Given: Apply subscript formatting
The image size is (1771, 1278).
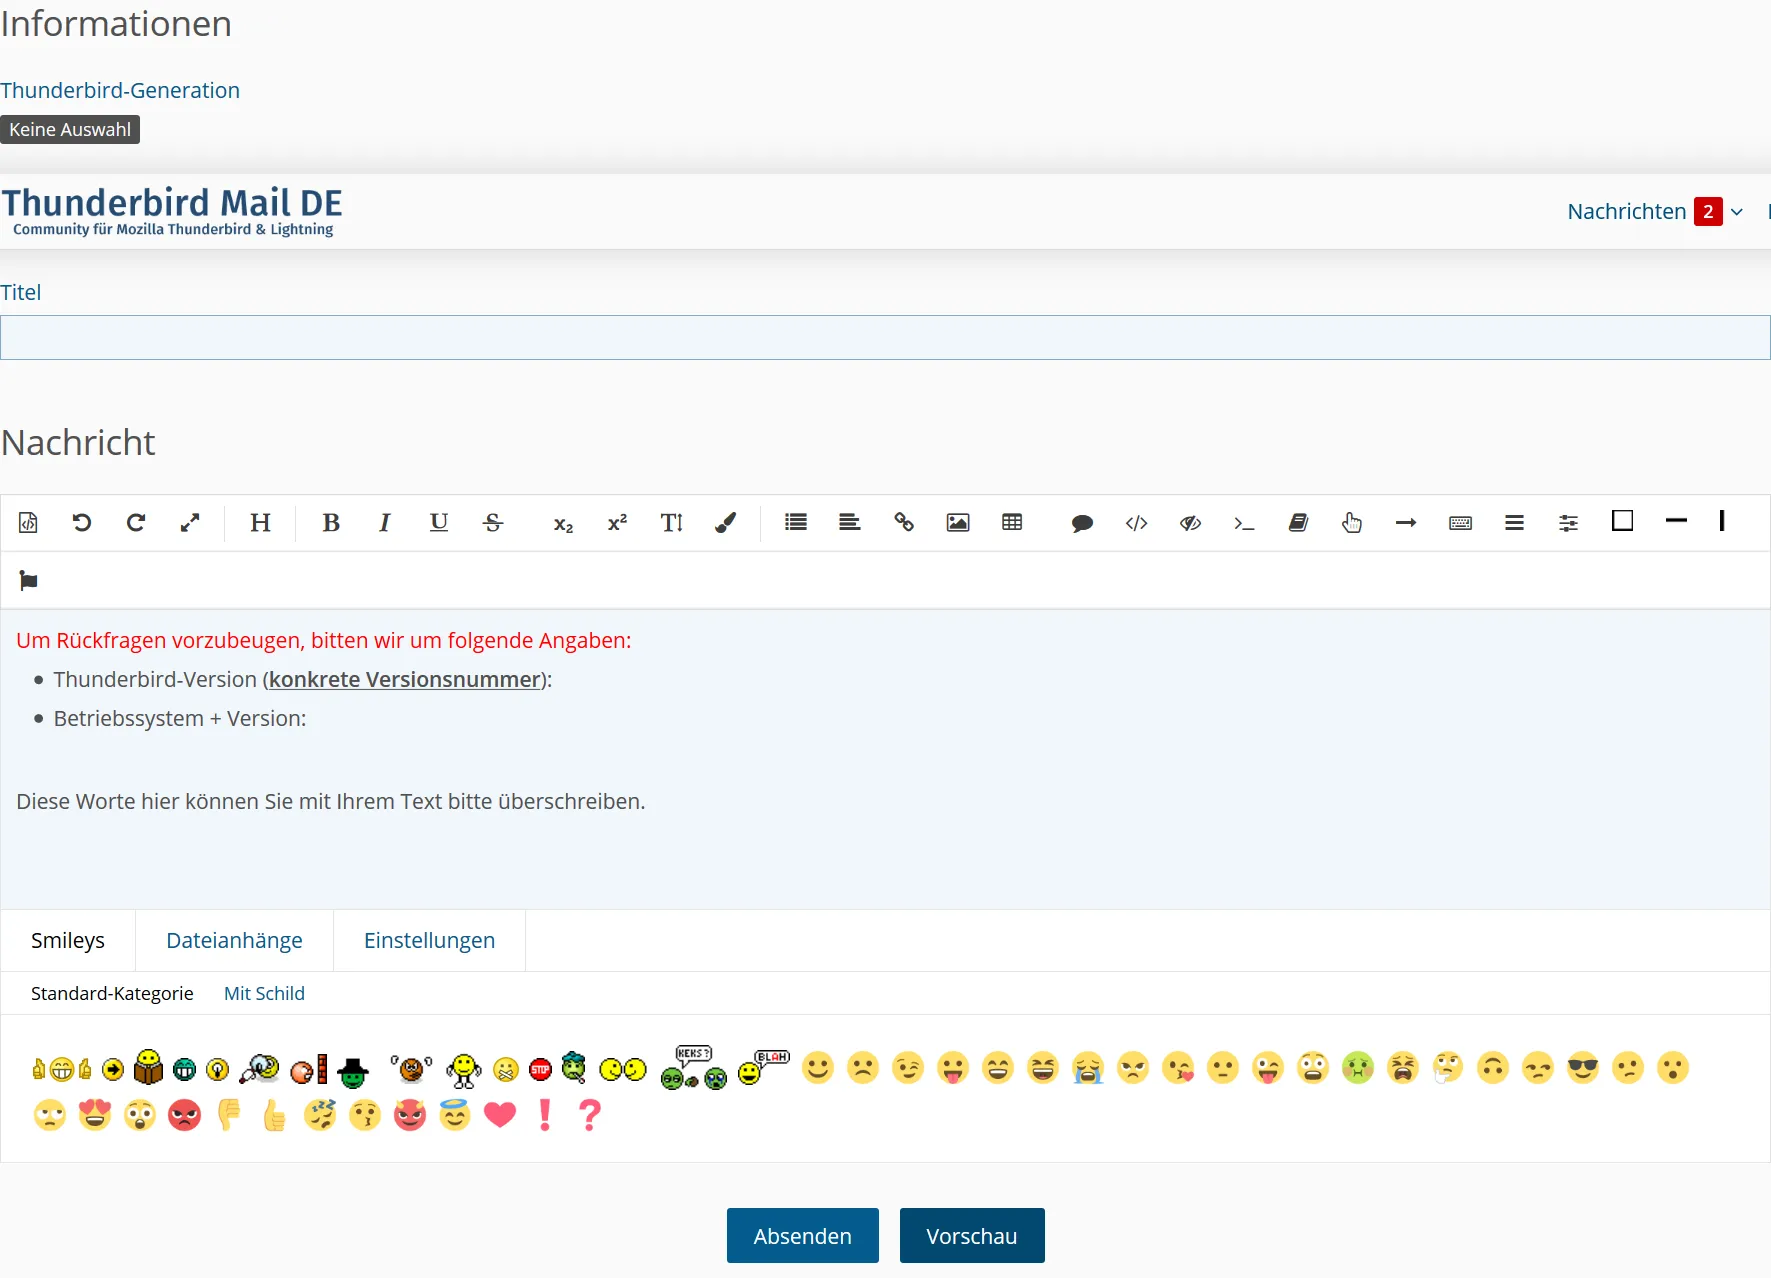Looking at the screenshot, I should click(563, 523).
